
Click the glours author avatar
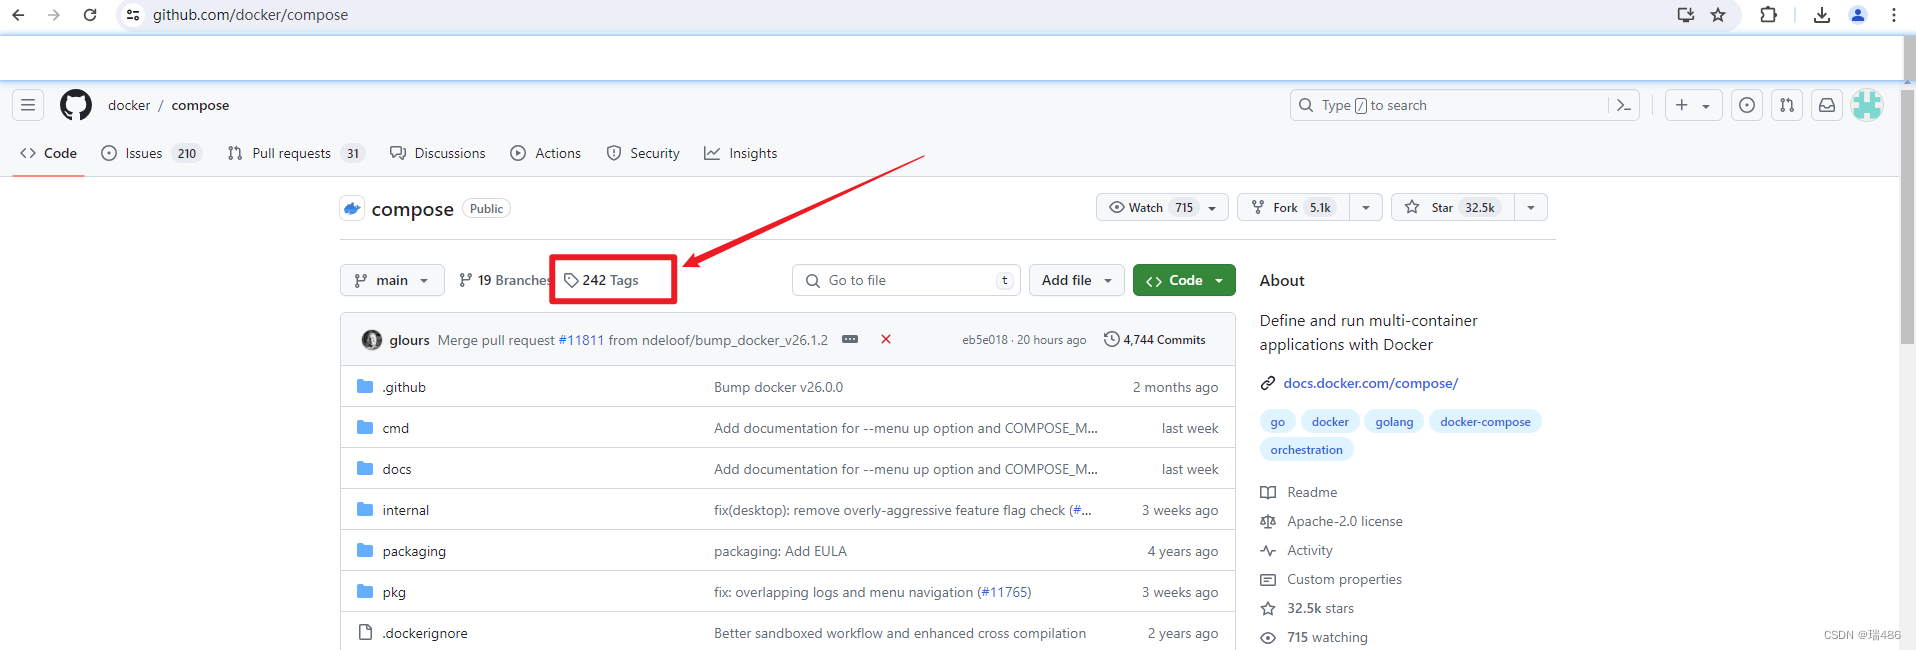[372, 340]
